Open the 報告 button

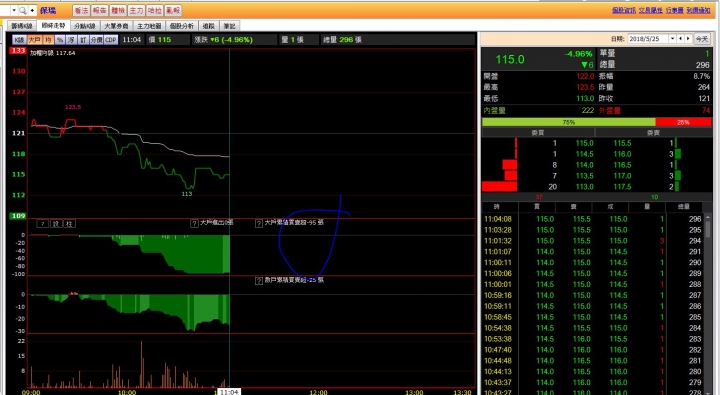click(100, 10)
